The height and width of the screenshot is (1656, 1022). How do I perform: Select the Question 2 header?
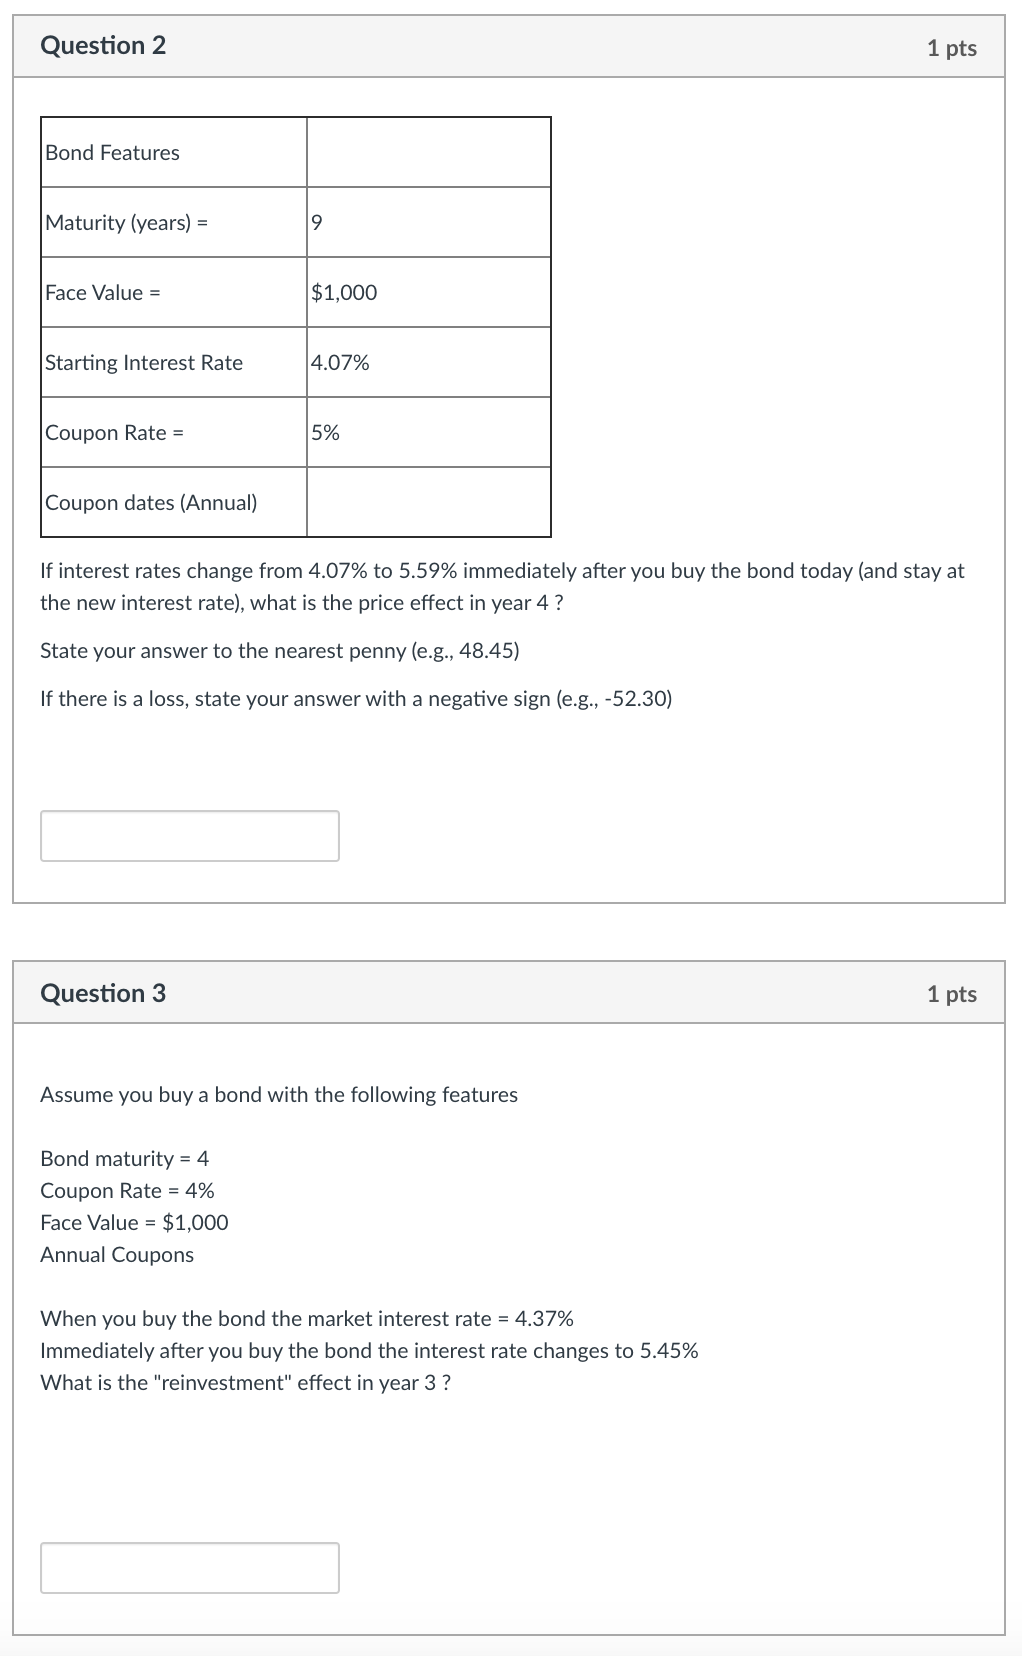[x=103, y=46]
